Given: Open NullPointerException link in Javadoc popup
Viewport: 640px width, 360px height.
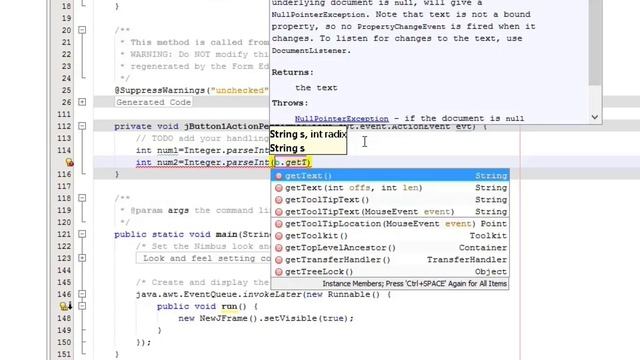Looking at the screenshot, I should 342,119.
